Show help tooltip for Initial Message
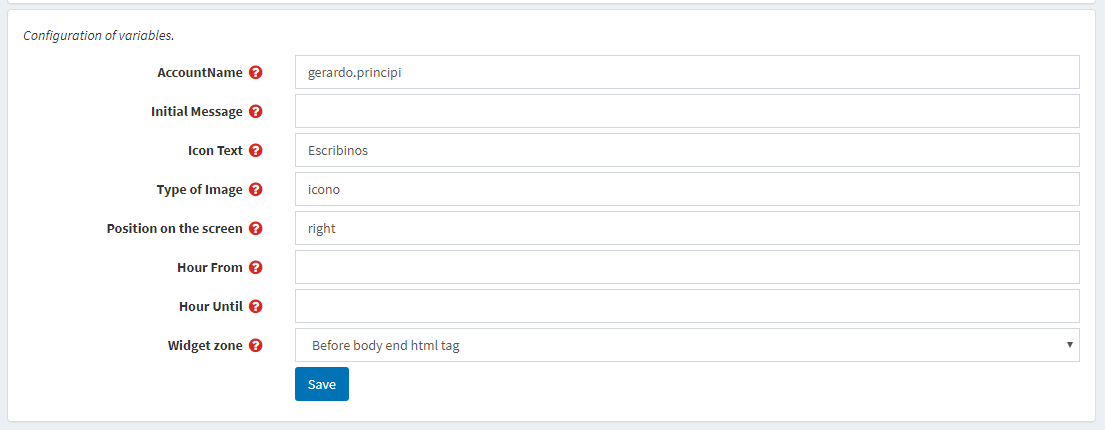Screen dimensions: 1105x430 point(256,111)
